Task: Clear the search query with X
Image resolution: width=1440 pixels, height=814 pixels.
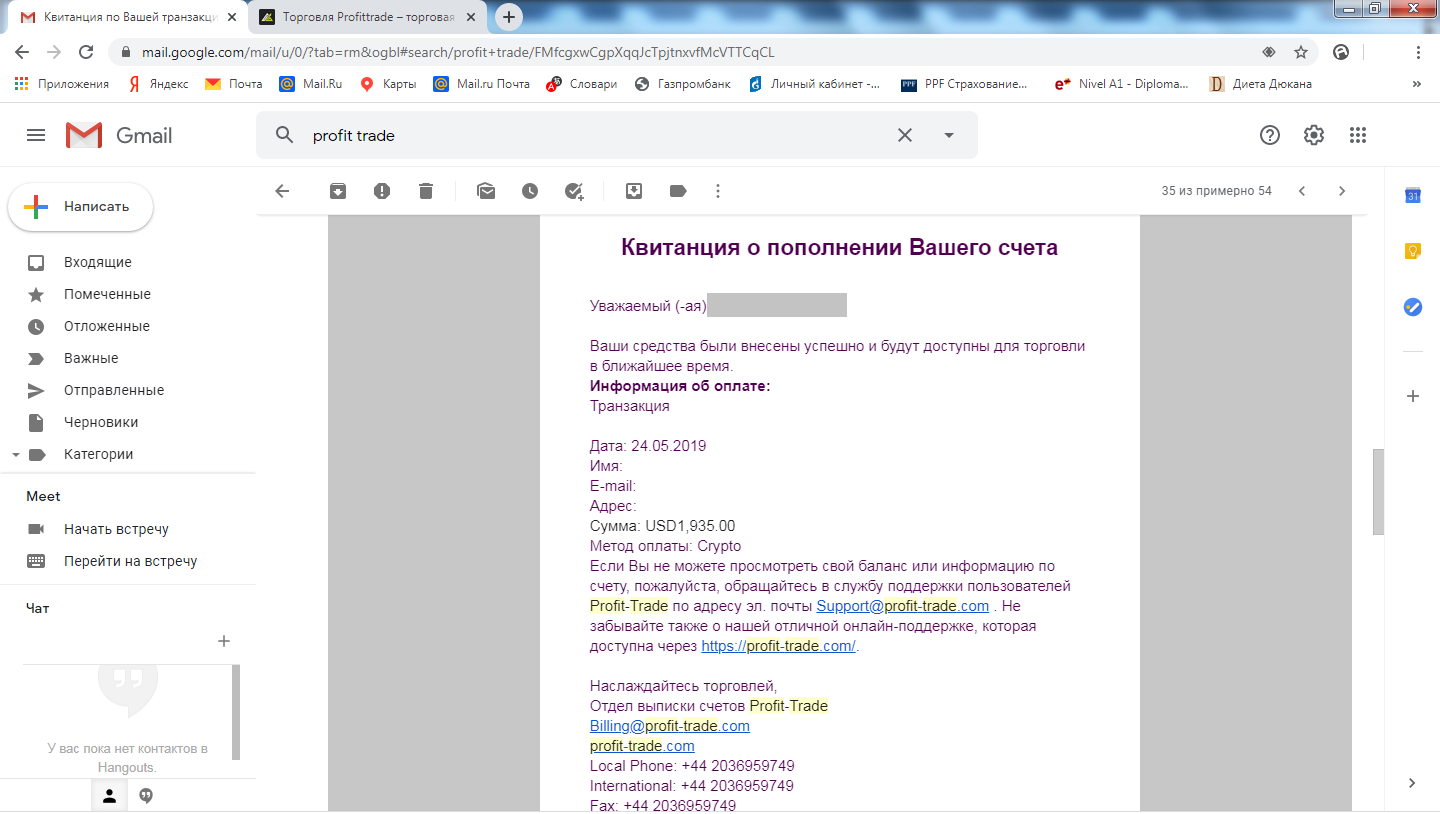Action: pos(905,135)
